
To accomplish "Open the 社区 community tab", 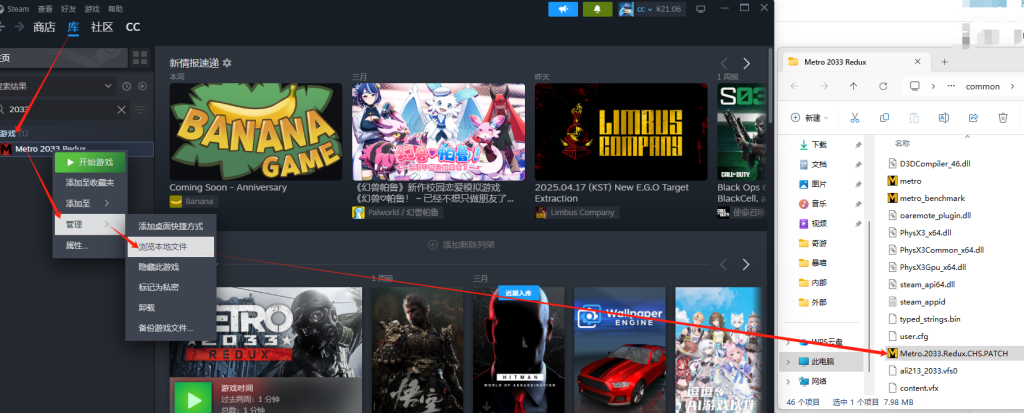I will click(x=102, y=27).
